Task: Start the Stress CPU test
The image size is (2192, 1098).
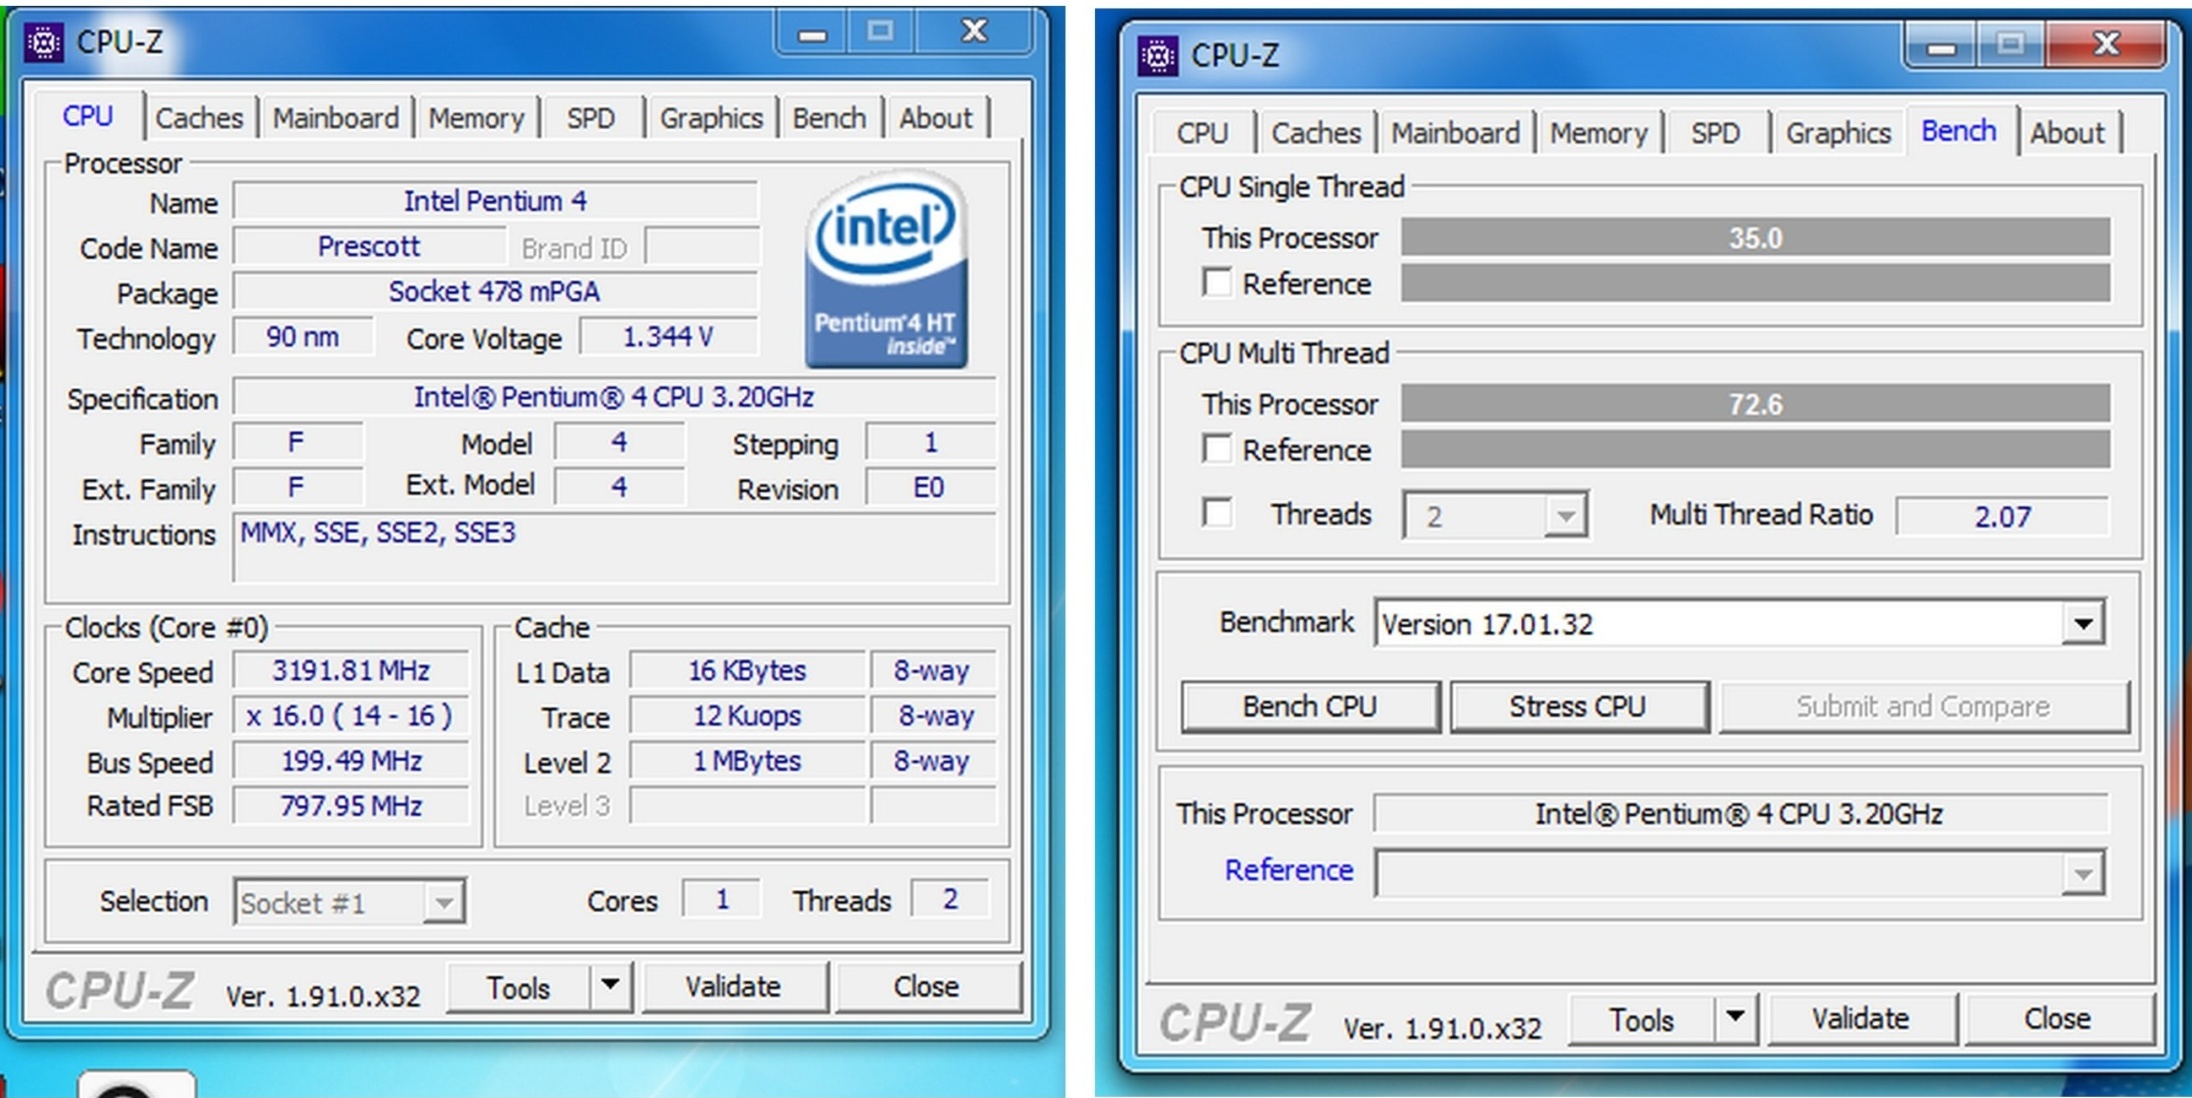Action: click(1577, 707)
